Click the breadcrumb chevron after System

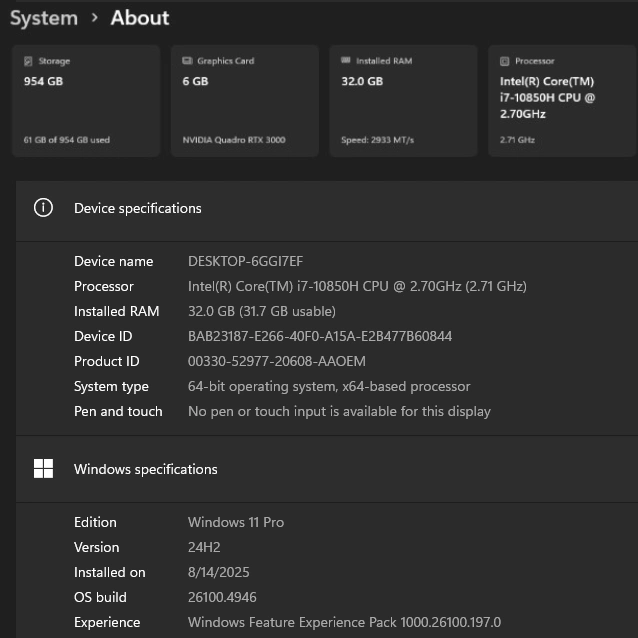(x=94, y=18)
